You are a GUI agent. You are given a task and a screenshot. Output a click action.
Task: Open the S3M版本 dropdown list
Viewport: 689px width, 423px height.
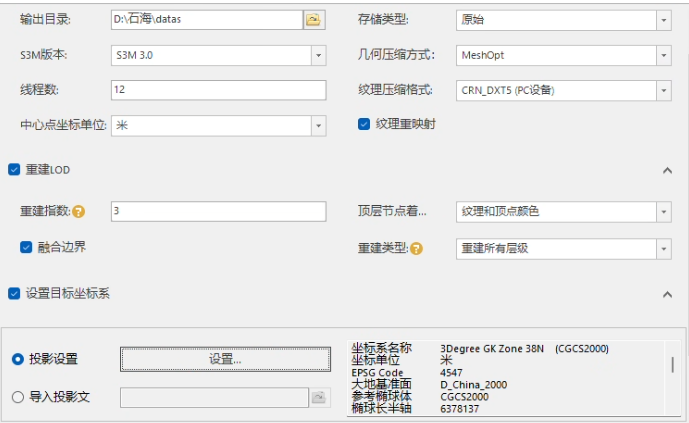pos(318,55)
